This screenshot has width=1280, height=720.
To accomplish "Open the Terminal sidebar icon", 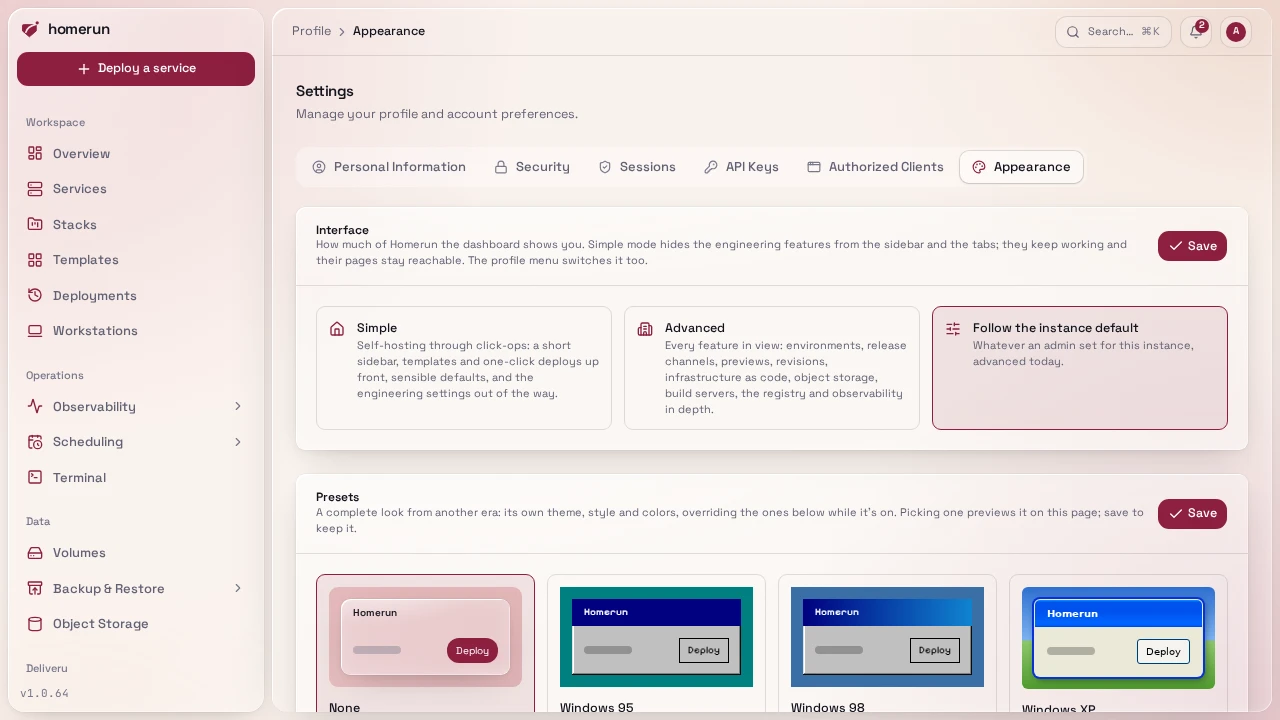I will click(x=35, y=477).
